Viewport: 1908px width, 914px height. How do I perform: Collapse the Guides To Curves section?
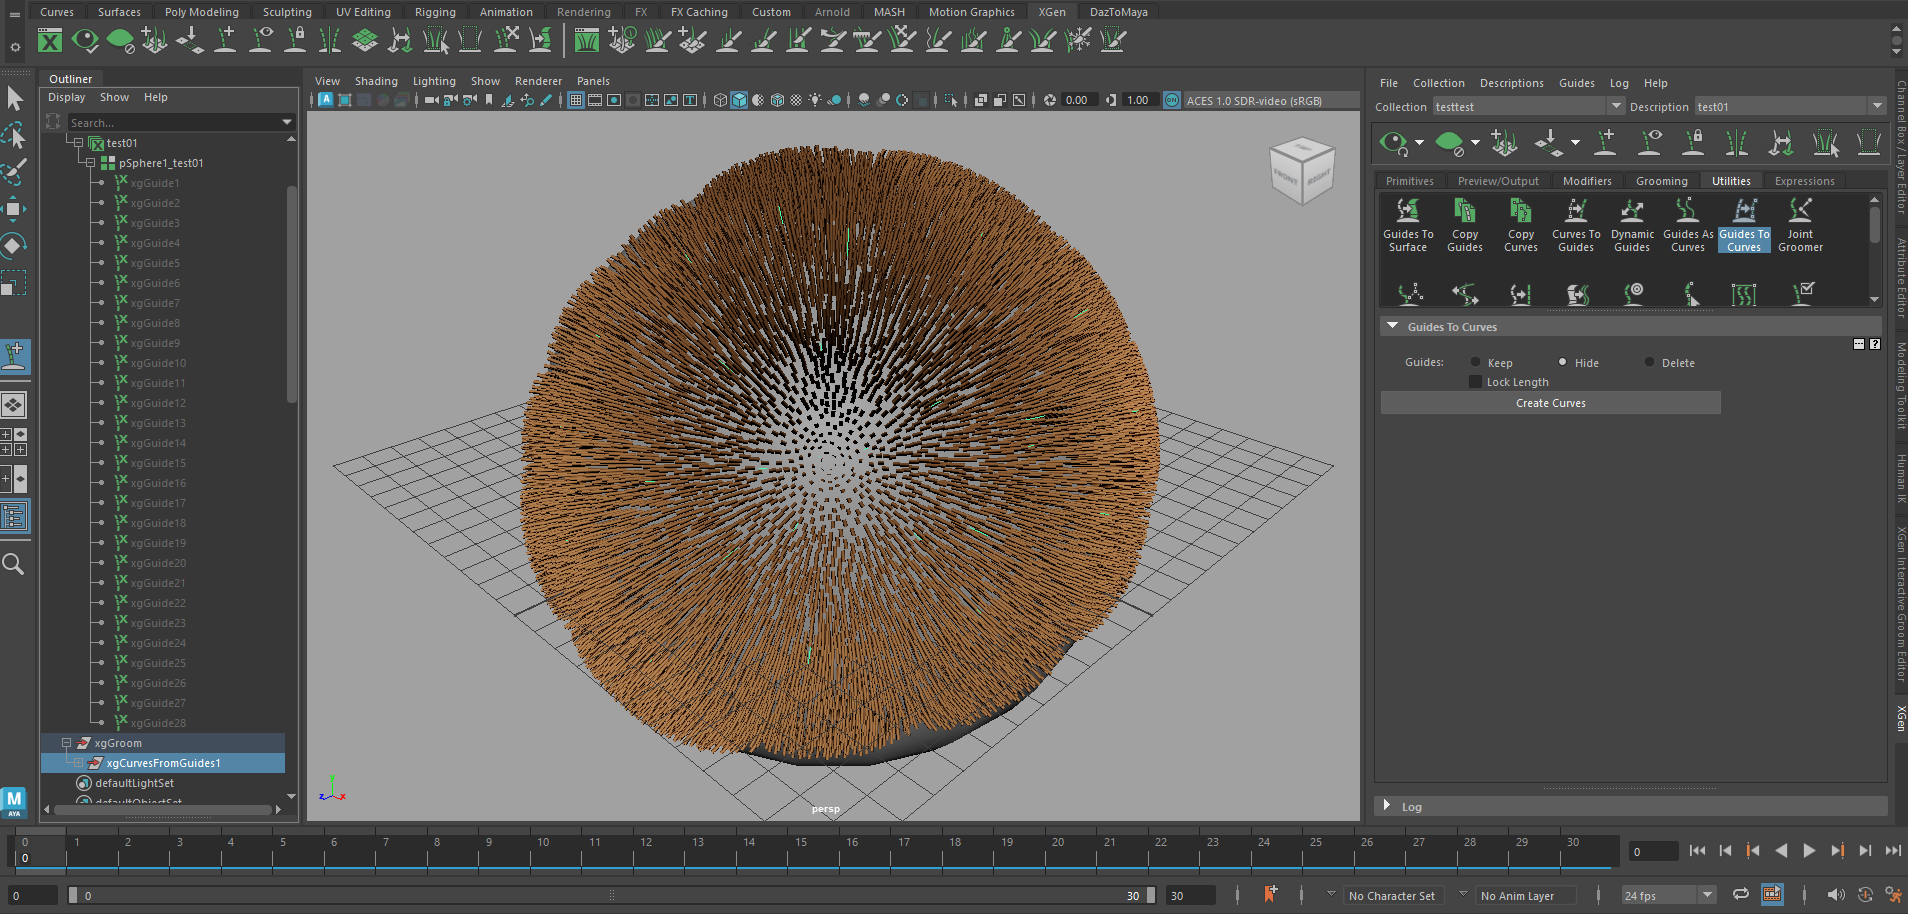coord(1392,327)
